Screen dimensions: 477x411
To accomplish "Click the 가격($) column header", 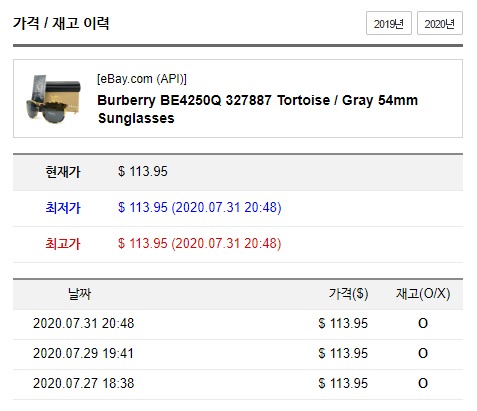I will (348, 294).
